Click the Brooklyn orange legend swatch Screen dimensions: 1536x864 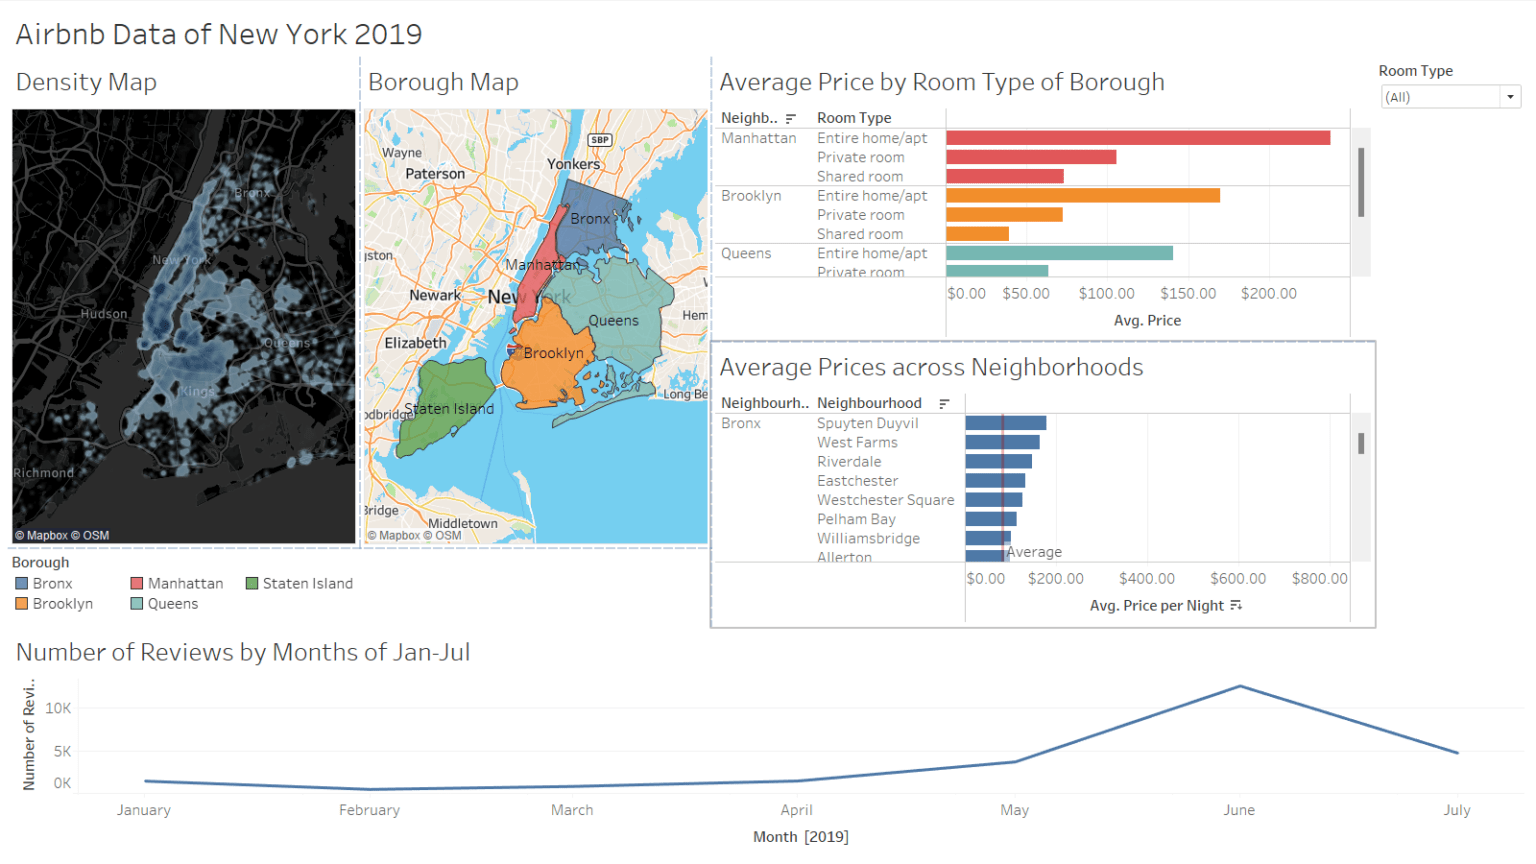pyautogui.click(x=20, y=603)
